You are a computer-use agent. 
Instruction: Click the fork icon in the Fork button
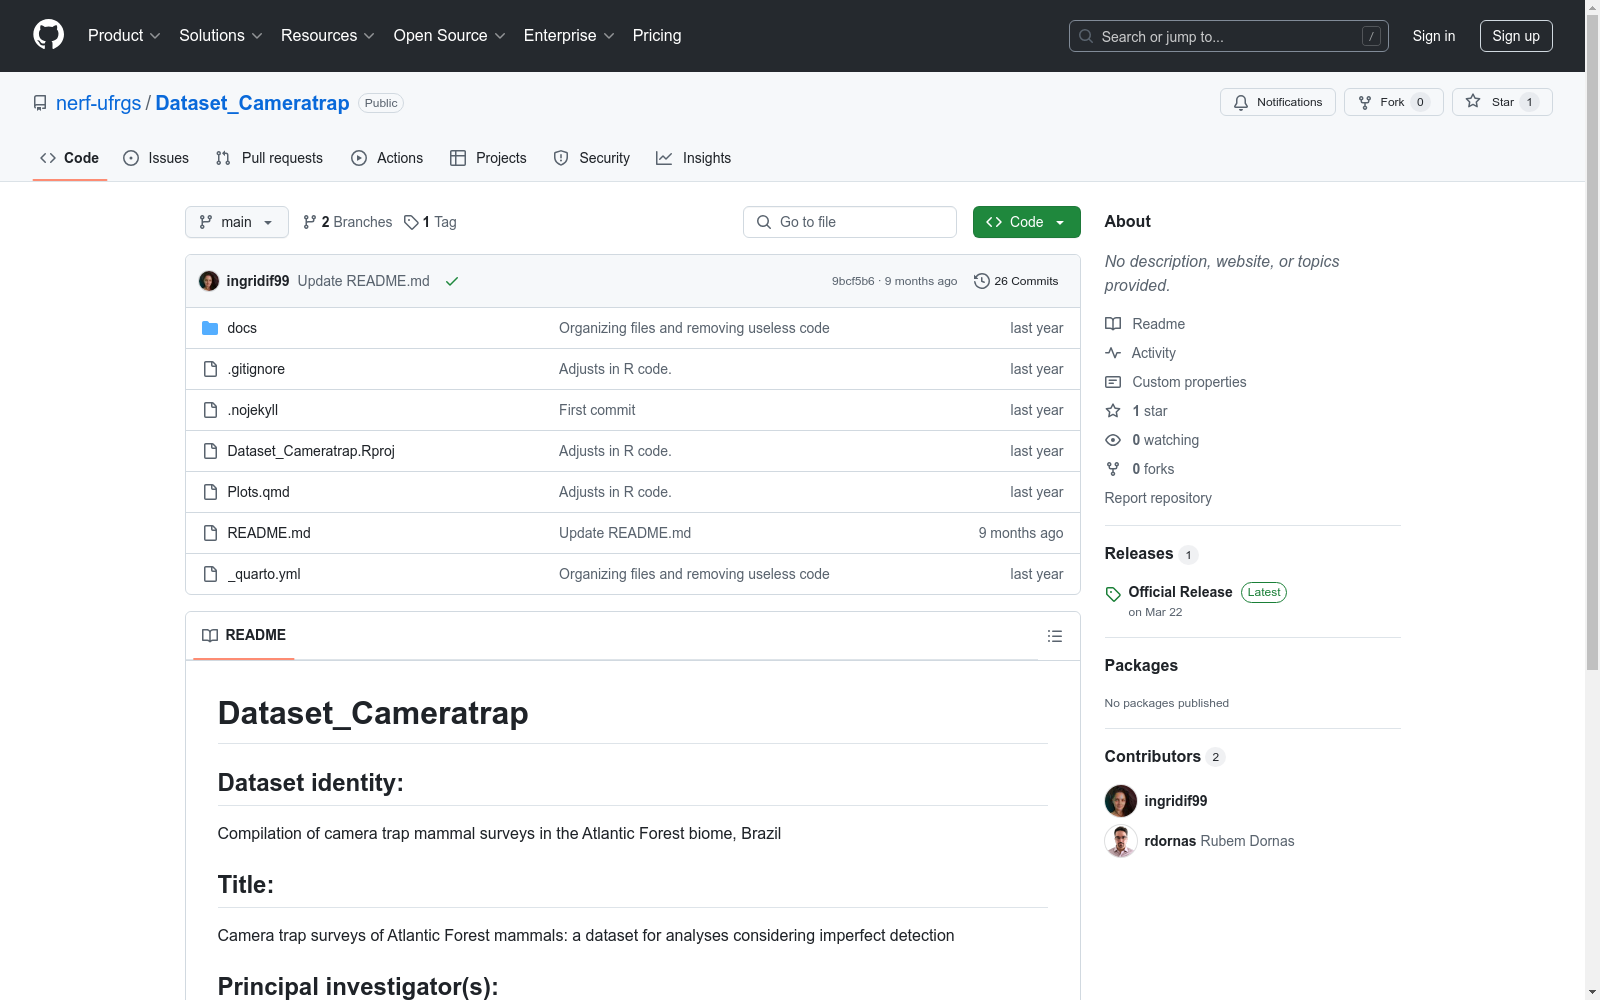(1365, 102)
